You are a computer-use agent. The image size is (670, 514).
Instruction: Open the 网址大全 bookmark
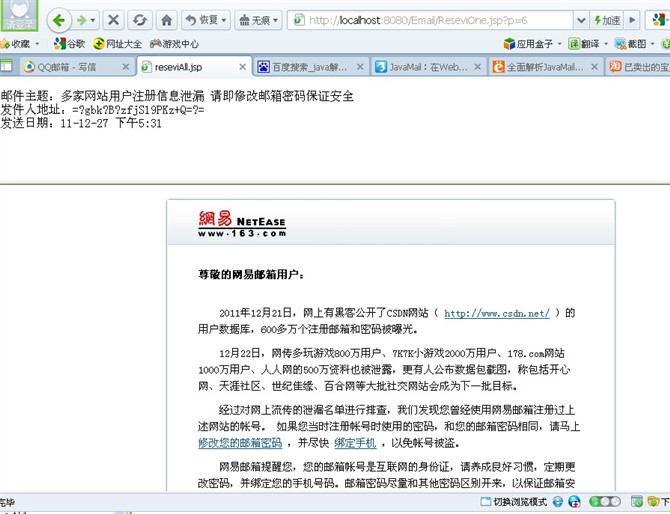pyautogui.click(x=118, y=44)
